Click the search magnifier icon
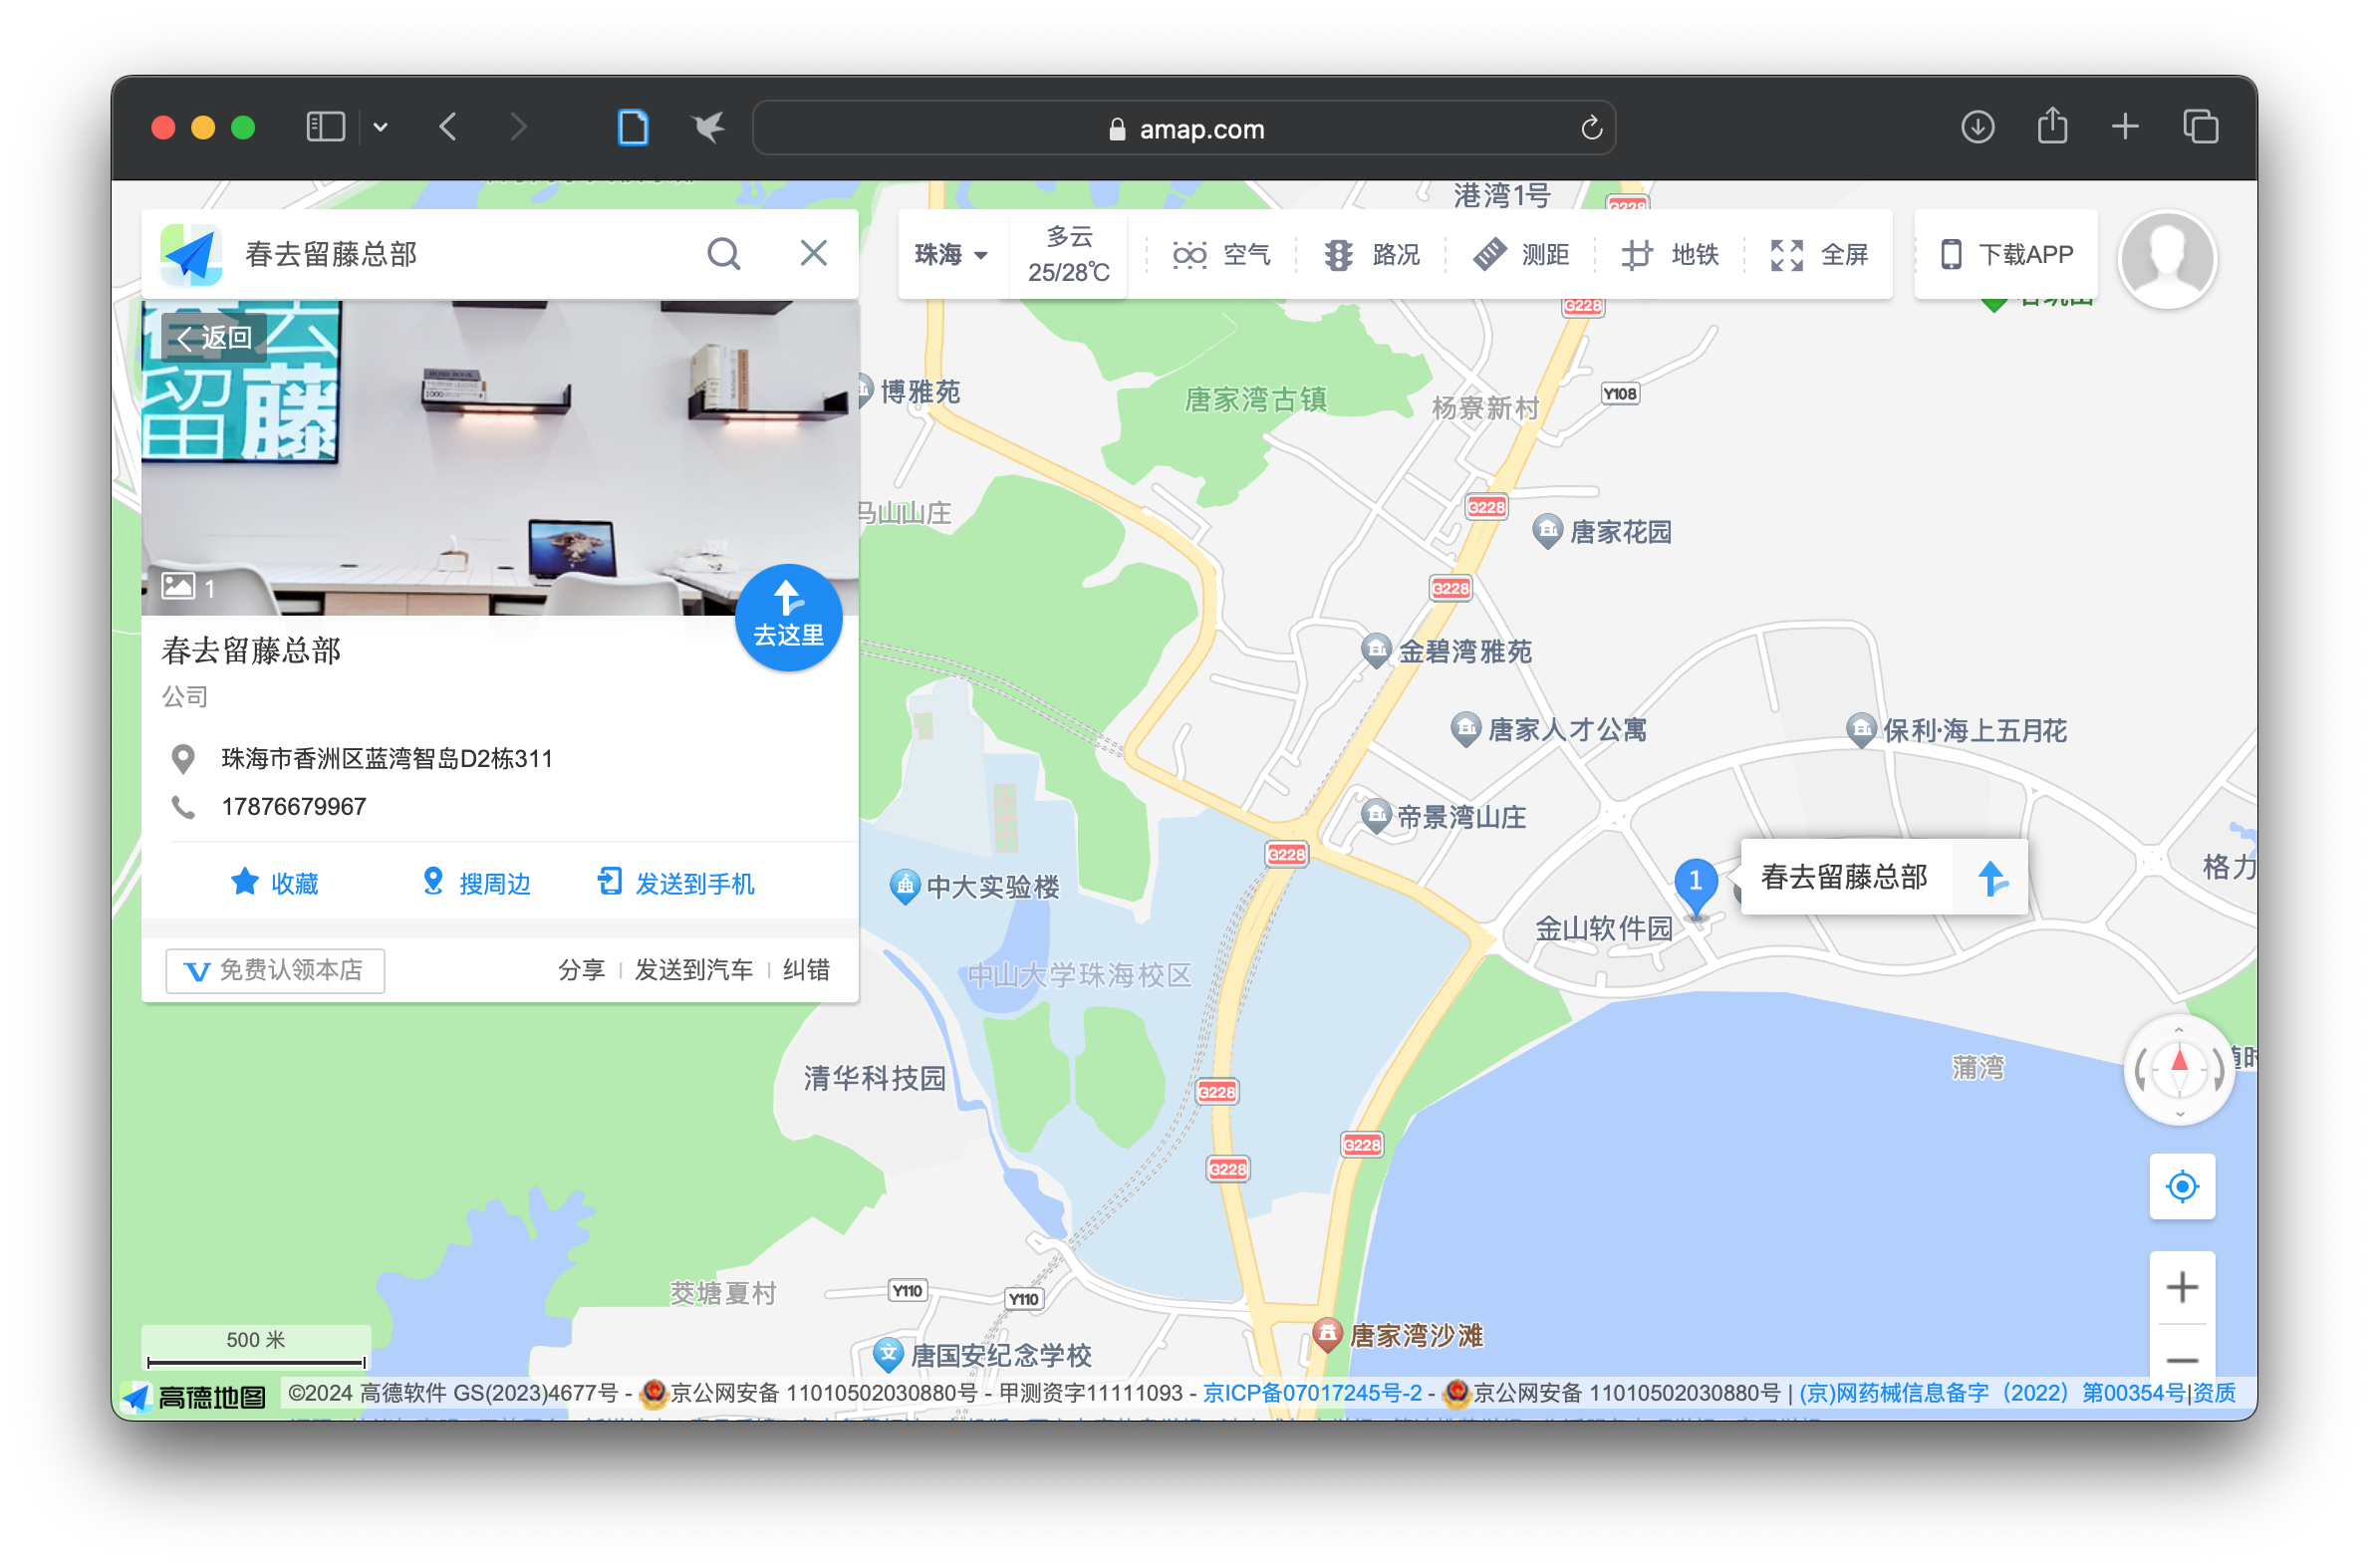2369x1568 pixels. (723, 254)
